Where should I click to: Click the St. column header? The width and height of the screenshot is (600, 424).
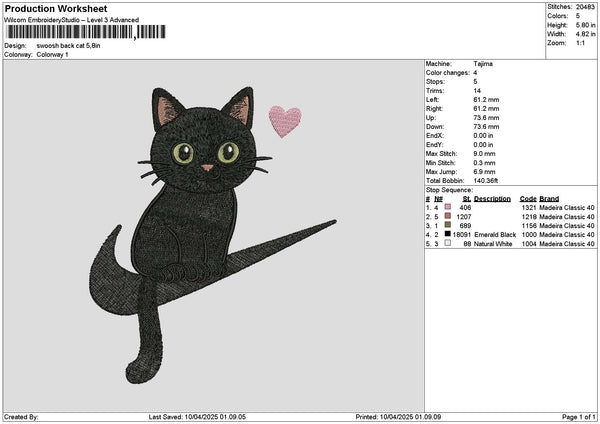[x=467, y=199]
